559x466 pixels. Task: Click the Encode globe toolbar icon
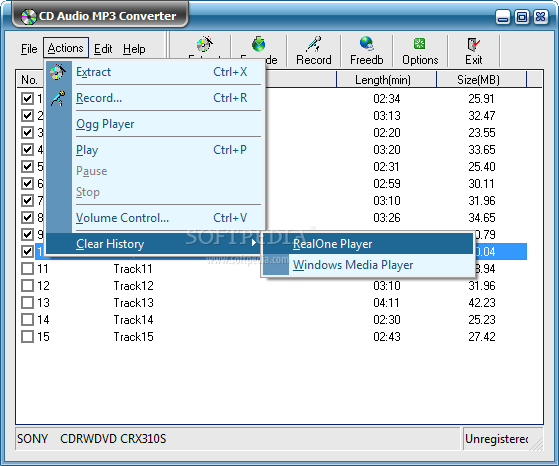(x=258, y=44)
